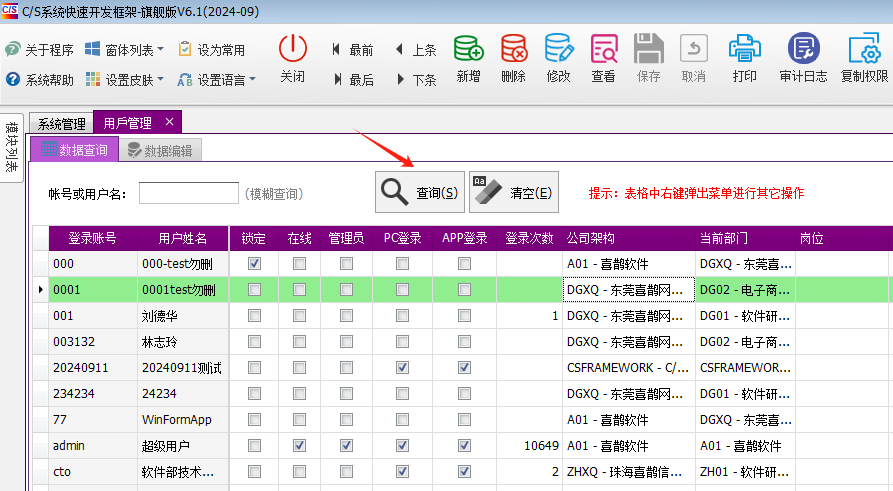Click the 查看 view record icon
893x491 pixels.
tap(604, 49)
